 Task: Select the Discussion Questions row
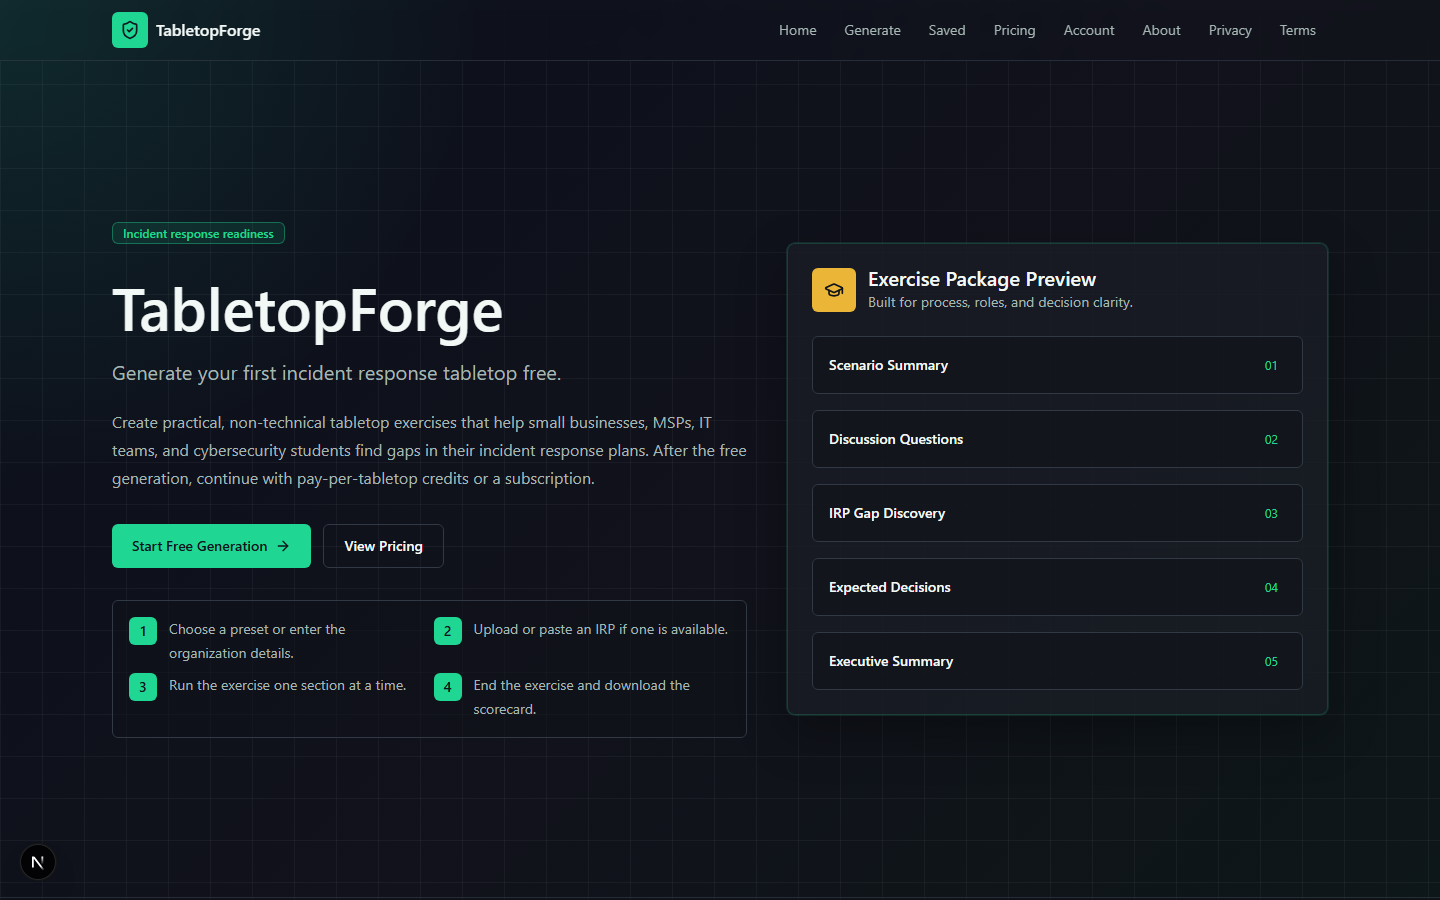pos(1057,439)
